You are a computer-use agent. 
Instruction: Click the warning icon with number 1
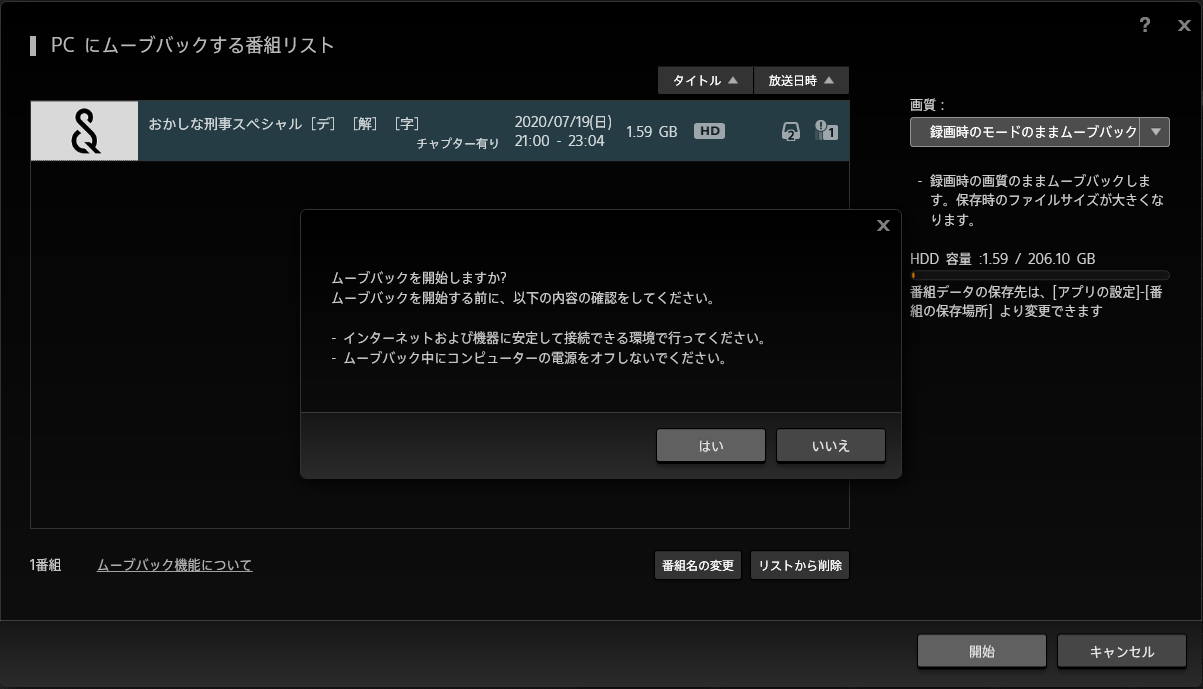click(826, 131)
